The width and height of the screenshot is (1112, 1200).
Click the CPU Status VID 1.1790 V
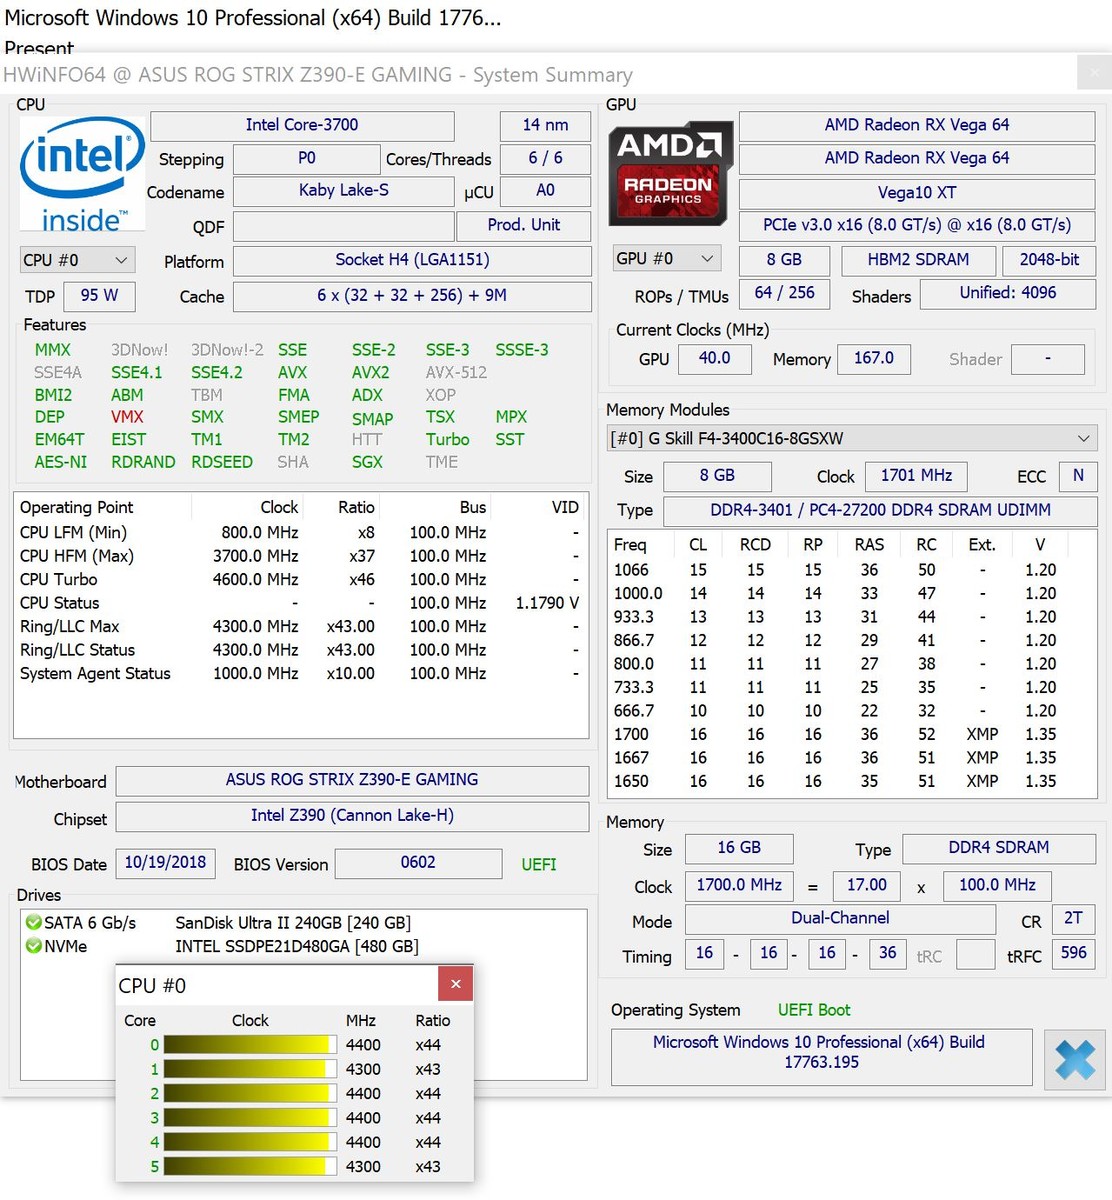pyautogui.click(x=547, y=603)
